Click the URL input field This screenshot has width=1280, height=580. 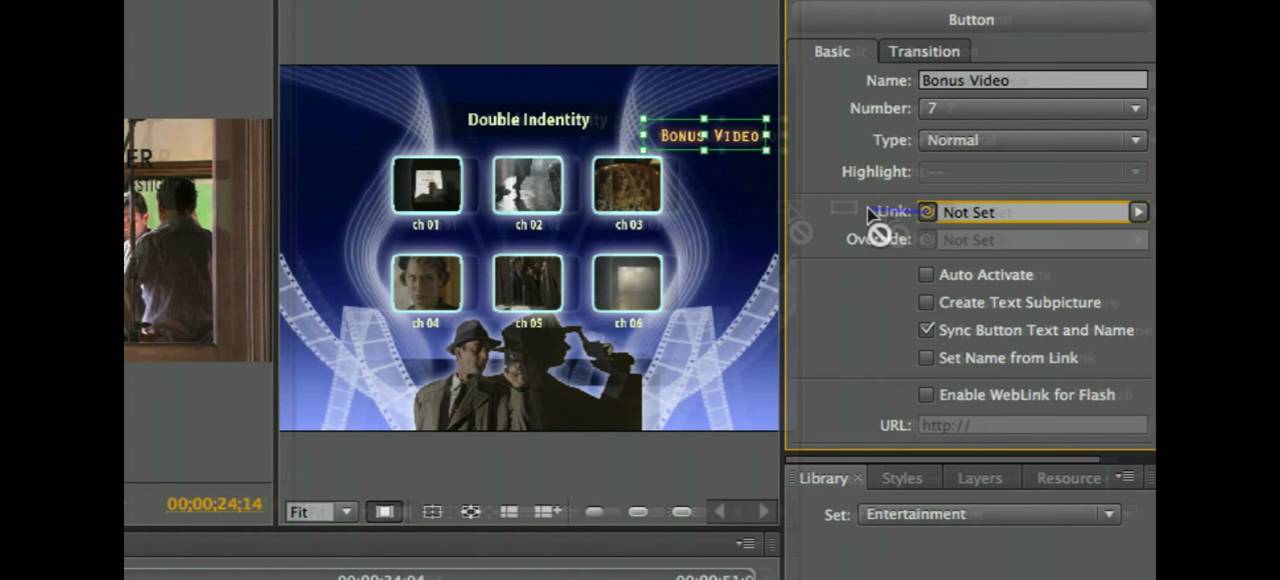pyautogui.click(x=1033, y=425)
